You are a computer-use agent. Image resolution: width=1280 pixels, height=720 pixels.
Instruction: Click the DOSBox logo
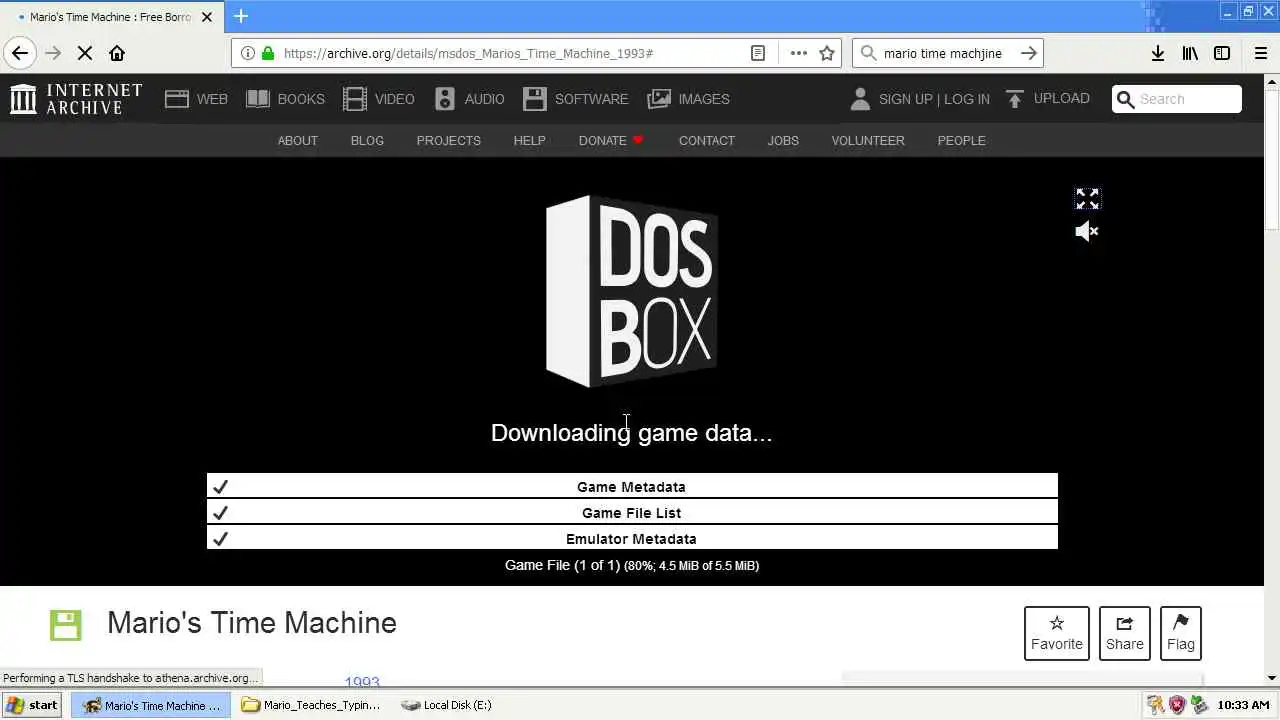tap(631, 291)
